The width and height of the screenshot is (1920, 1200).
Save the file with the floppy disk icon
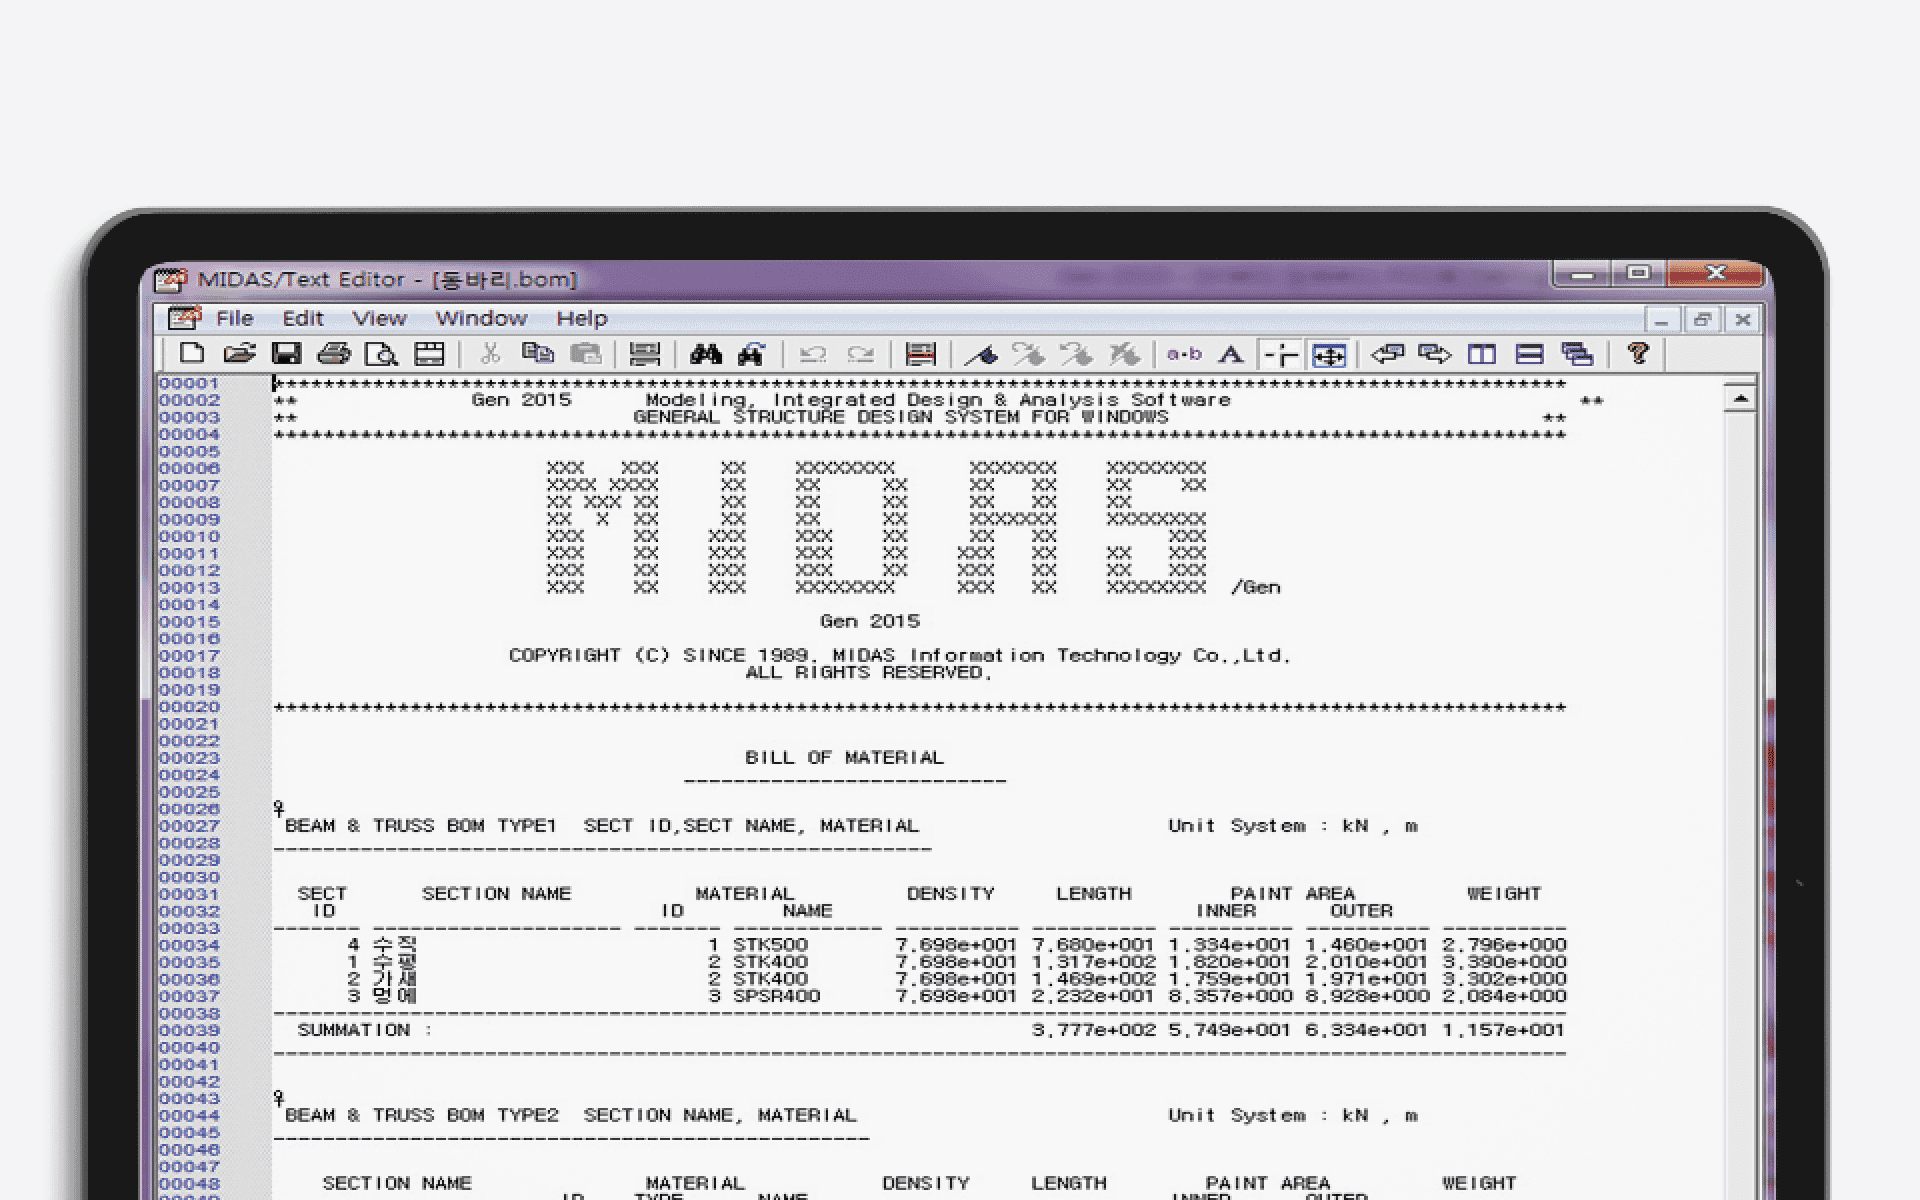(x=287, y=354)
